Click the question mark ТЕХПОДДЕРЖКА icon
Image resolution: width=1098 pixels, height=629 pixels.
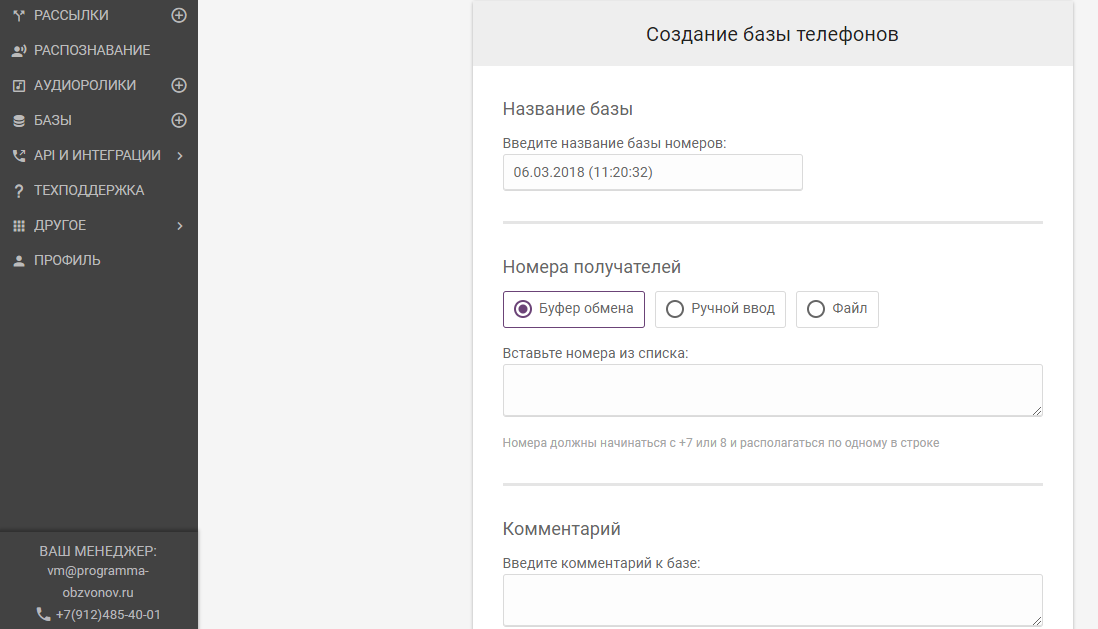pyautogui.click(x=18, y=190)
